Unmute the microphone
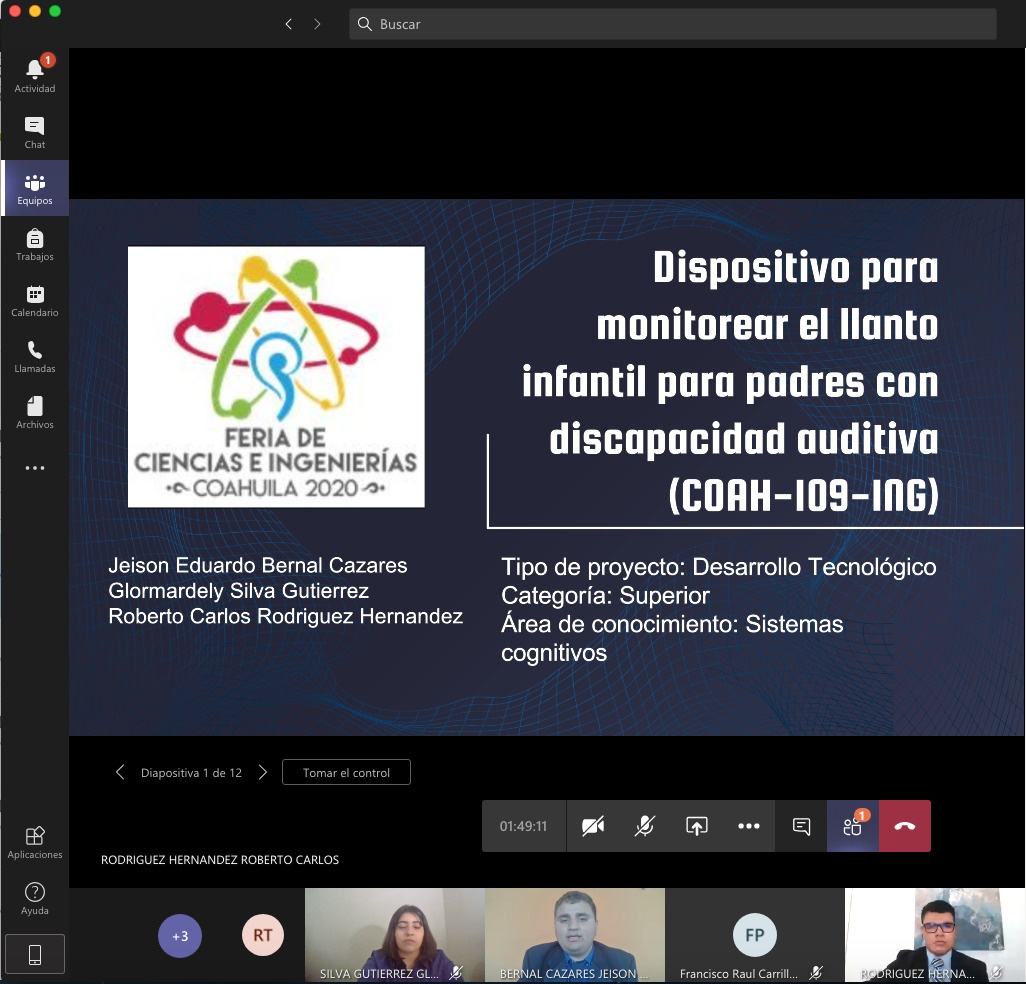This screenshot has width=1026, height=984. click(x=645, y=826)
